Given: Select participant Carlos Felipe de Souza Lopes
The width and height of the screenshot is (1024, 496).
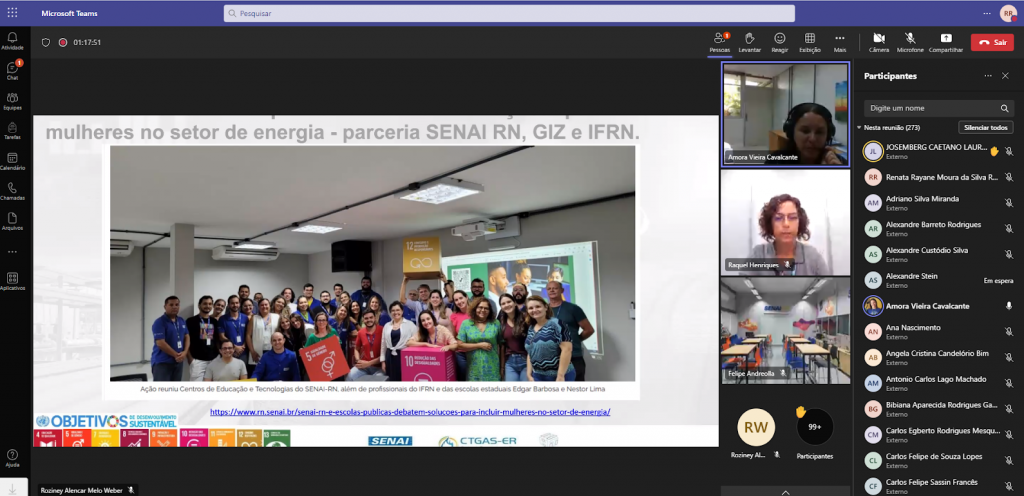Looking at the screenshot, I should (938, 461).
